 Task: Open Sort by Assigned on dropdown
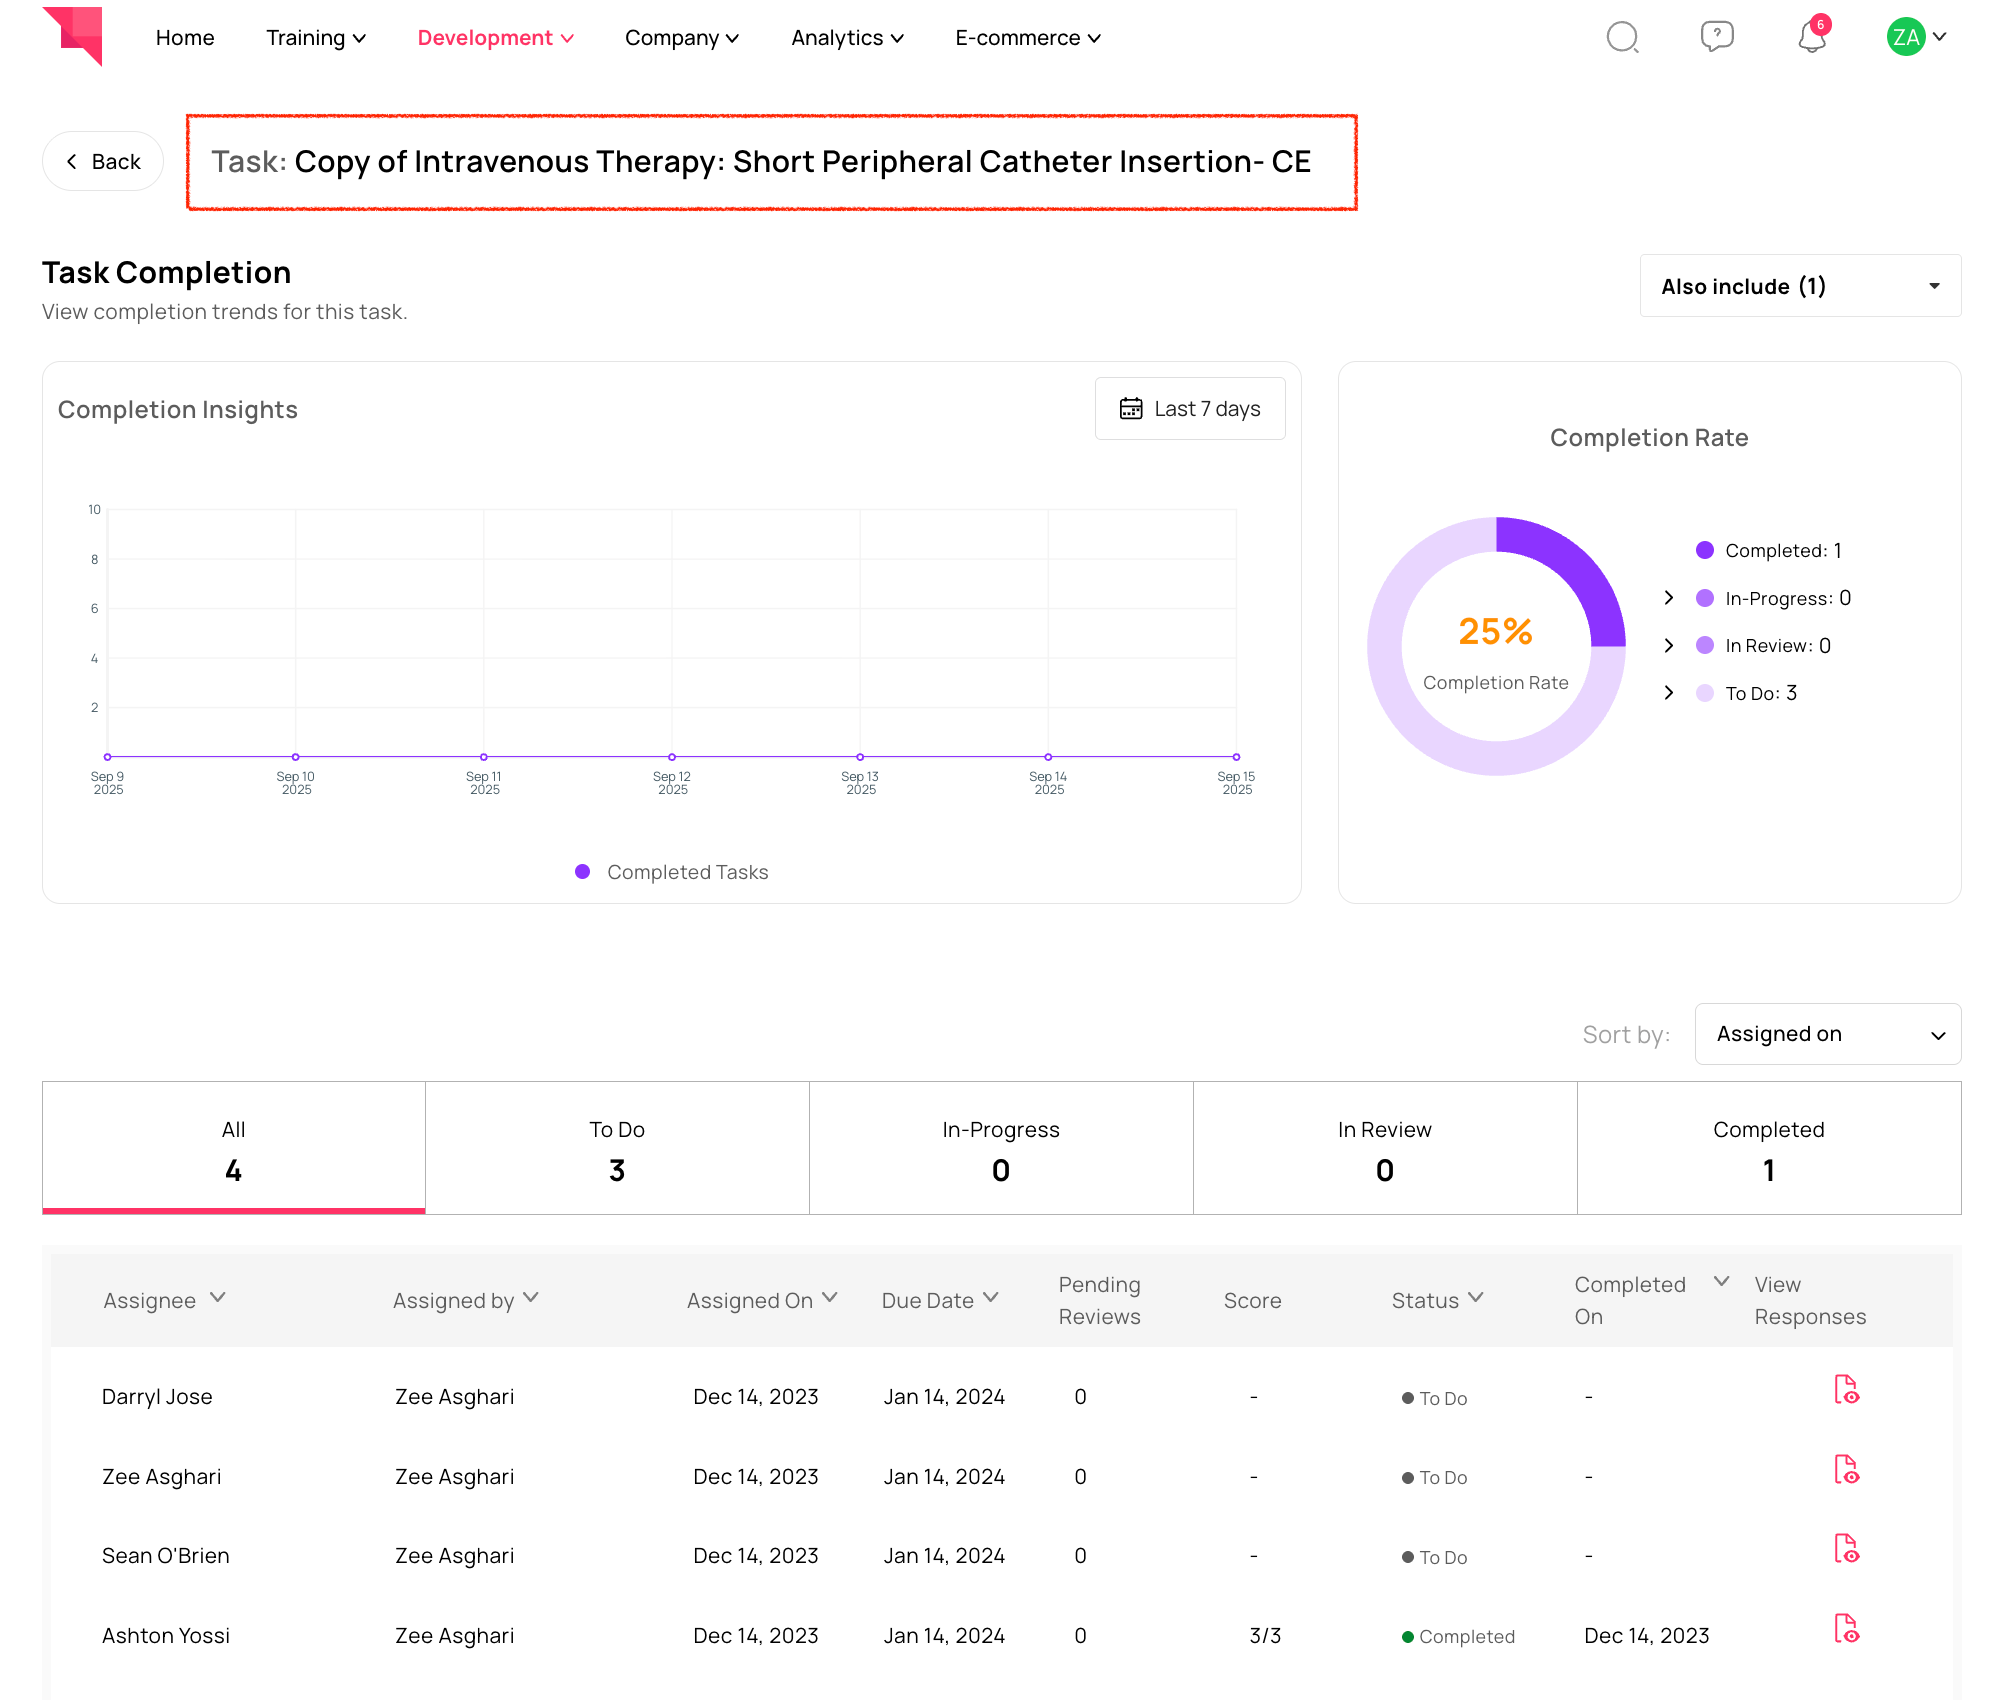point(1827,1034)
